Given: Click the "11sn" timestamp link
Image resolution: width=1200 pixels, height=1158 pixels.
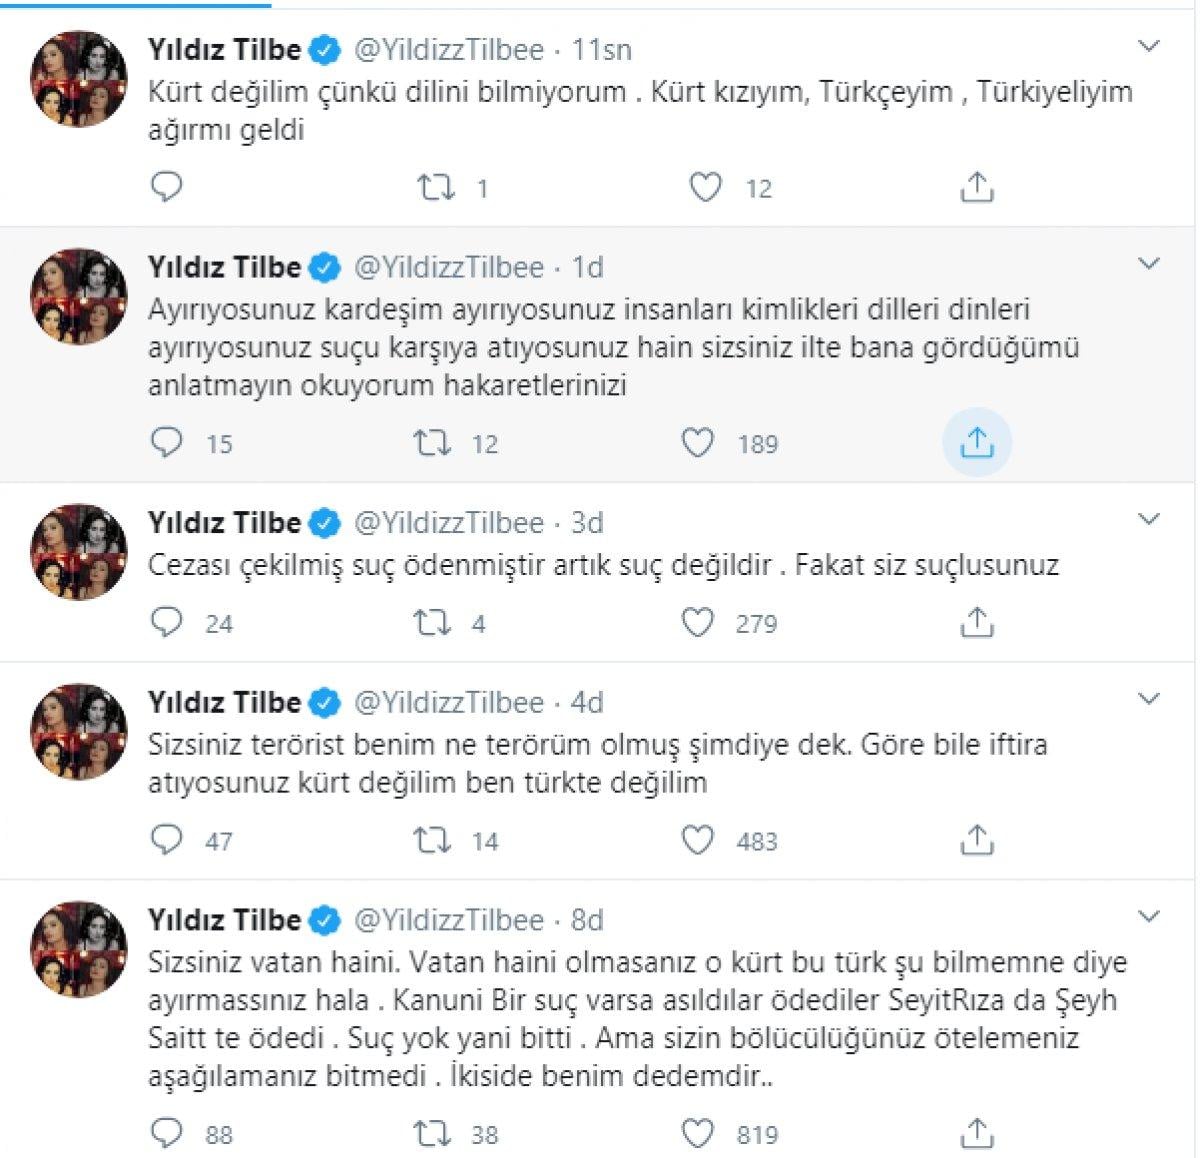Looking at the screenshot, I should tap(603, 48).
